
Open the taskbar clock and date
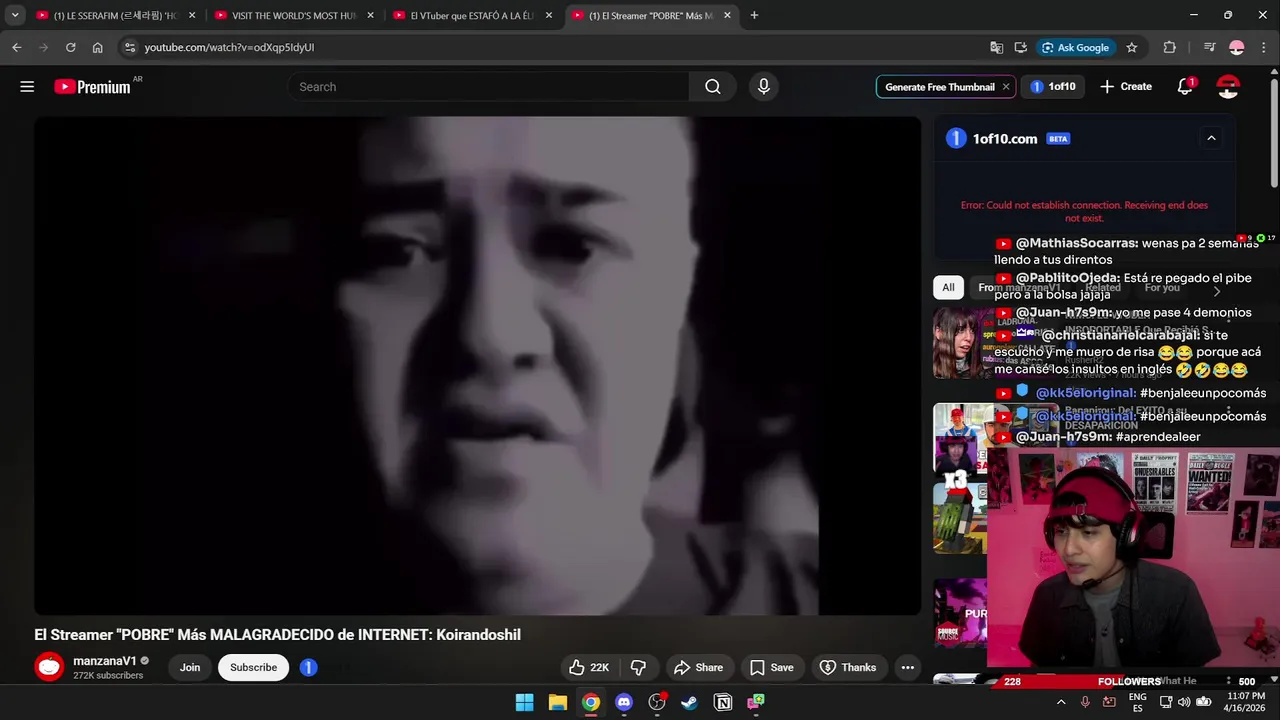(x=1246, y=702)
